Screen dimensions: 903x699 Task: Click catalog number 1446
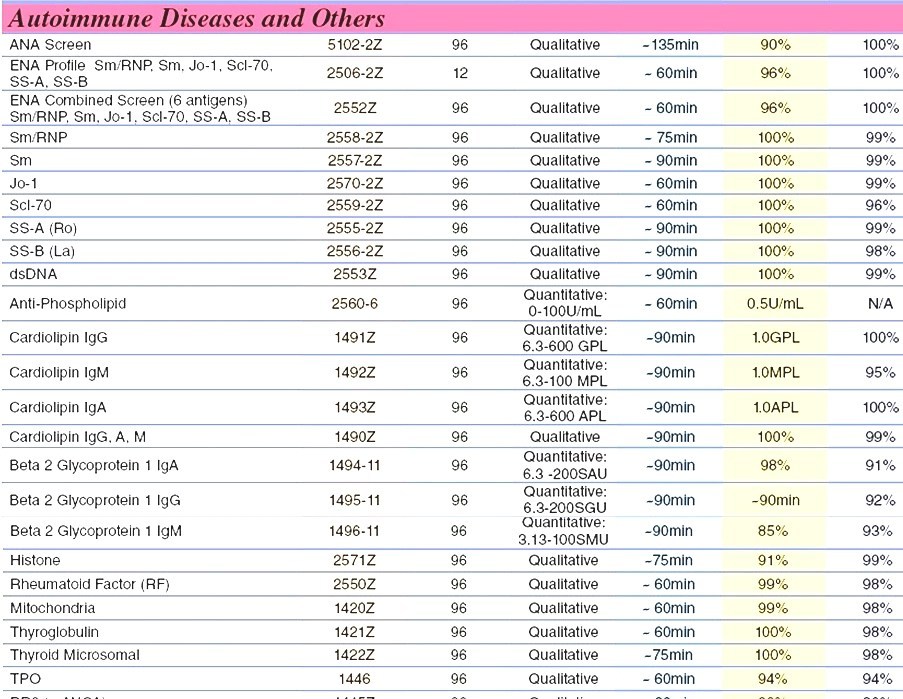355,679
